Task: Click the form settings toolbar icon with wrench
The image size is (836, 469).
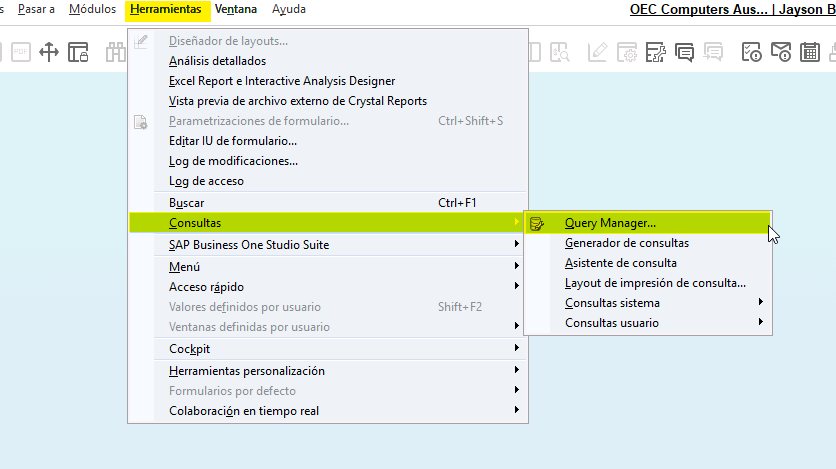Action: pyautogui.click(x=655, y=52)
